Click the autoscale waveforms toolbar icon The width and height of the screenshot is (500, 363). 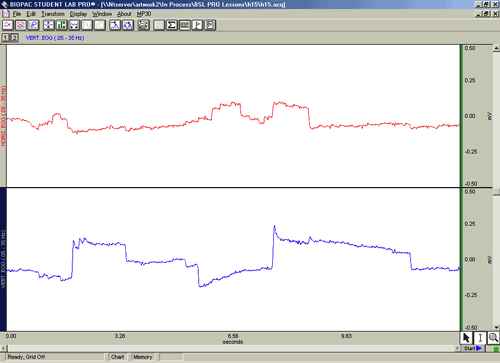(x=49, y=25)
